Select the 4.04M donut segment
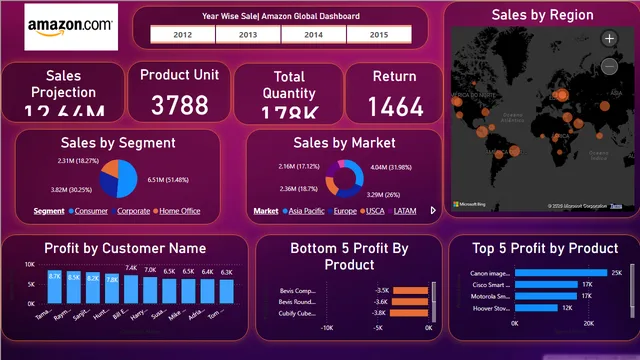 pyautogui.click(x=358, y=172)
